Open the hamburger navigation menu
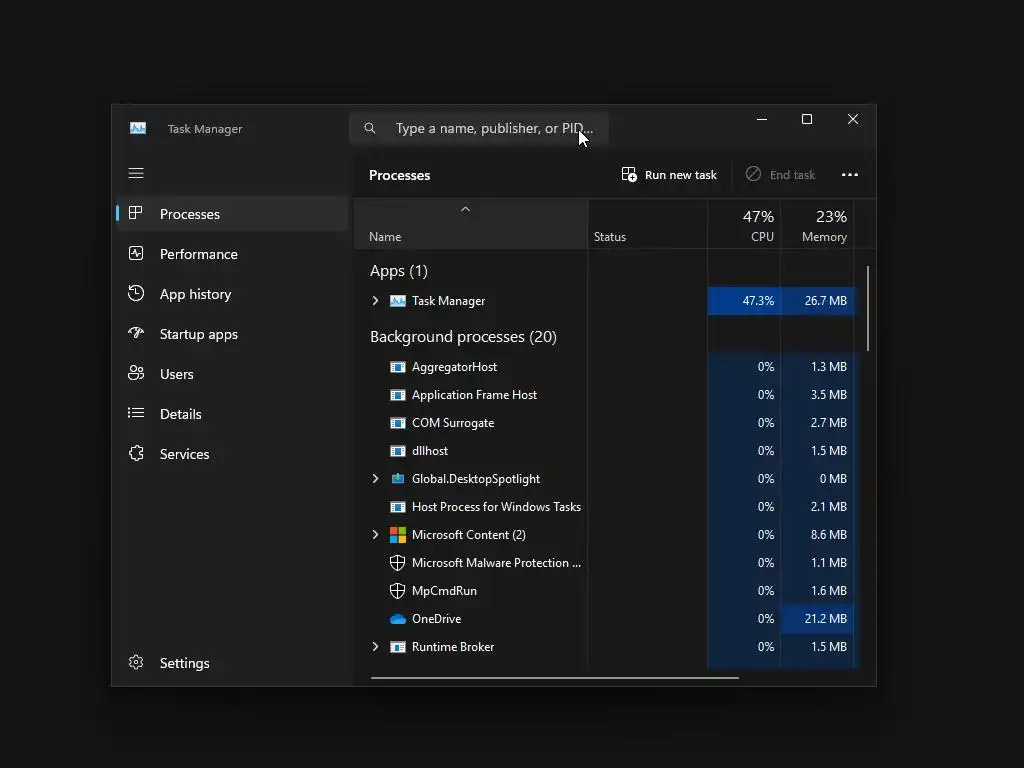Viewport: 1024px width, 768px height. pos(136,173)
